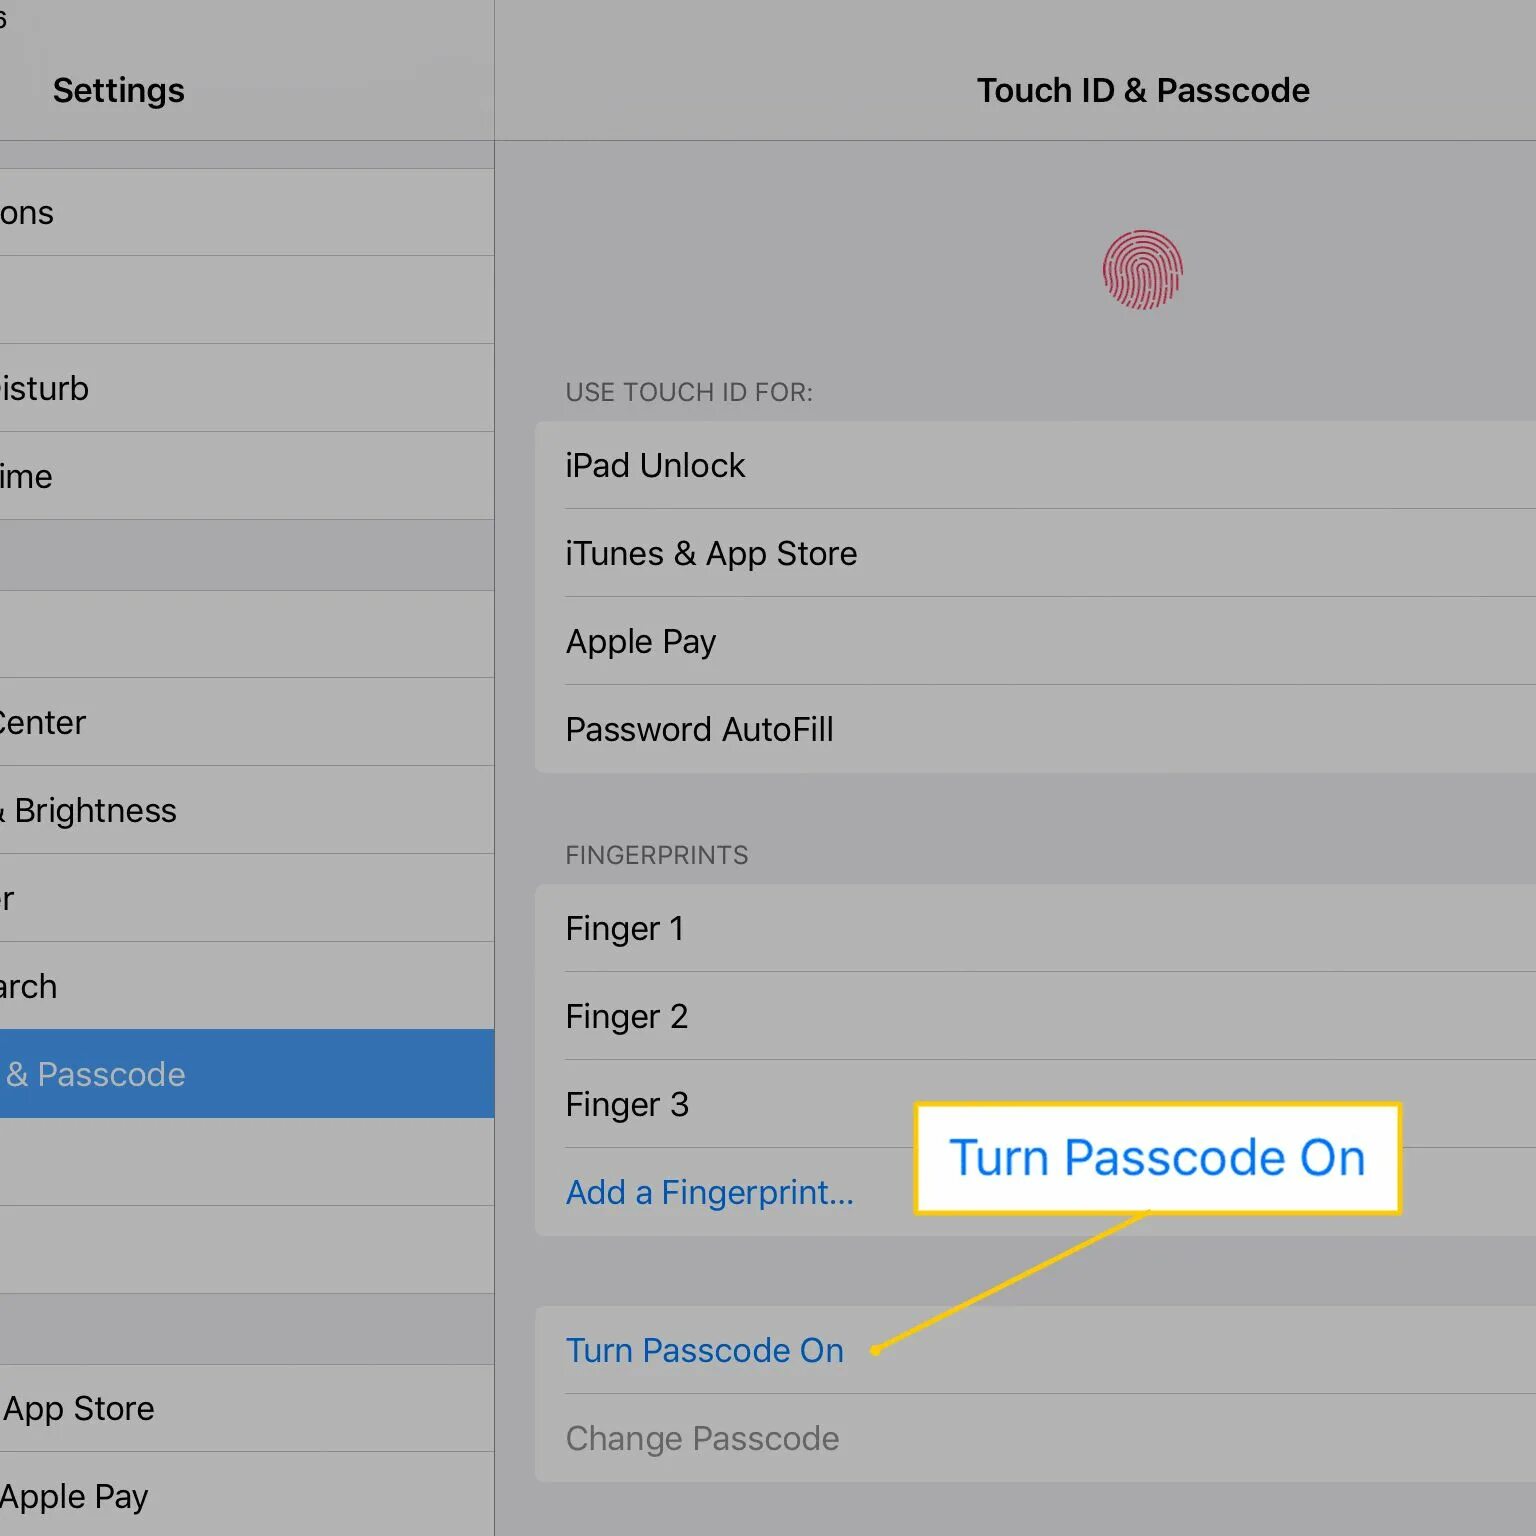Open Do Not Disturb in sidebar
The image size is (1536, 1536).
pos(46,388)
